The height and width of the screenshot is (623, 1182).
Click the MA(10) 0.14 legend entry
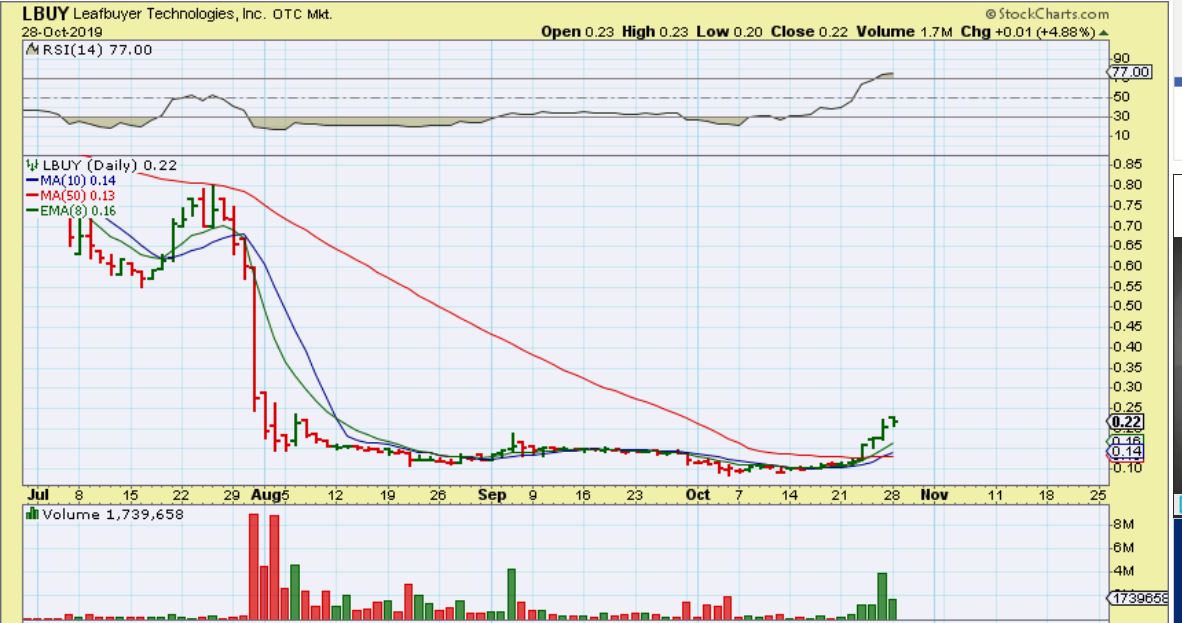coord(72,180)
